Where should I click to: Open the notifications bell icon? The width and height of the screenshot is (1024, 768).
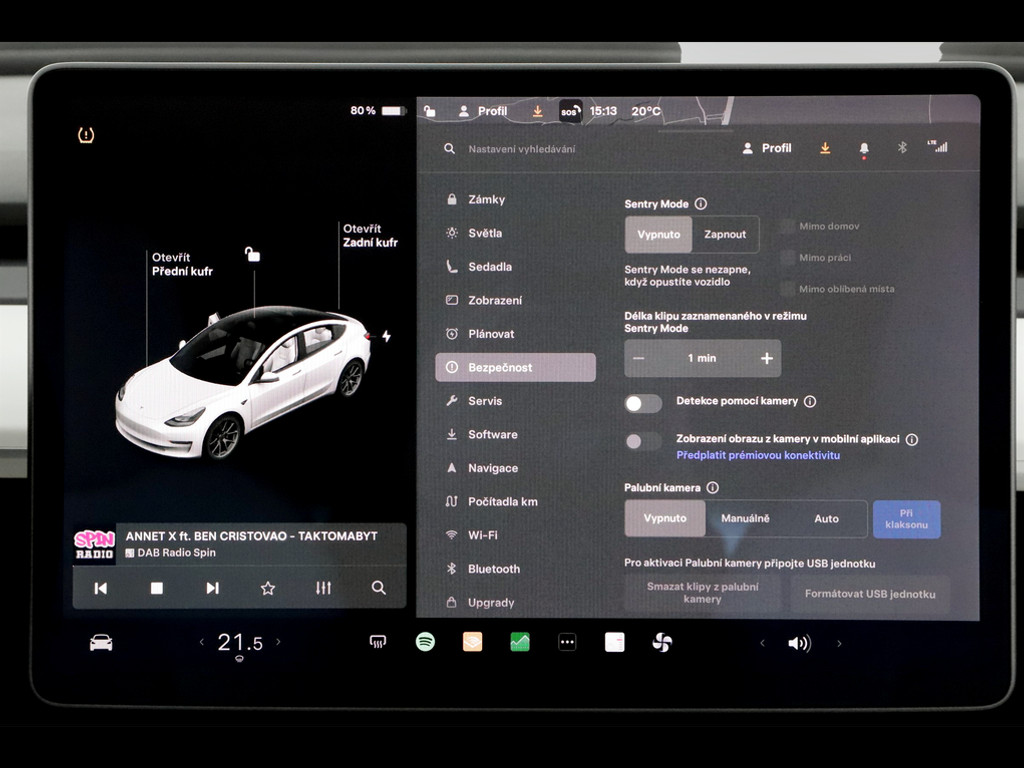point(864,149)
